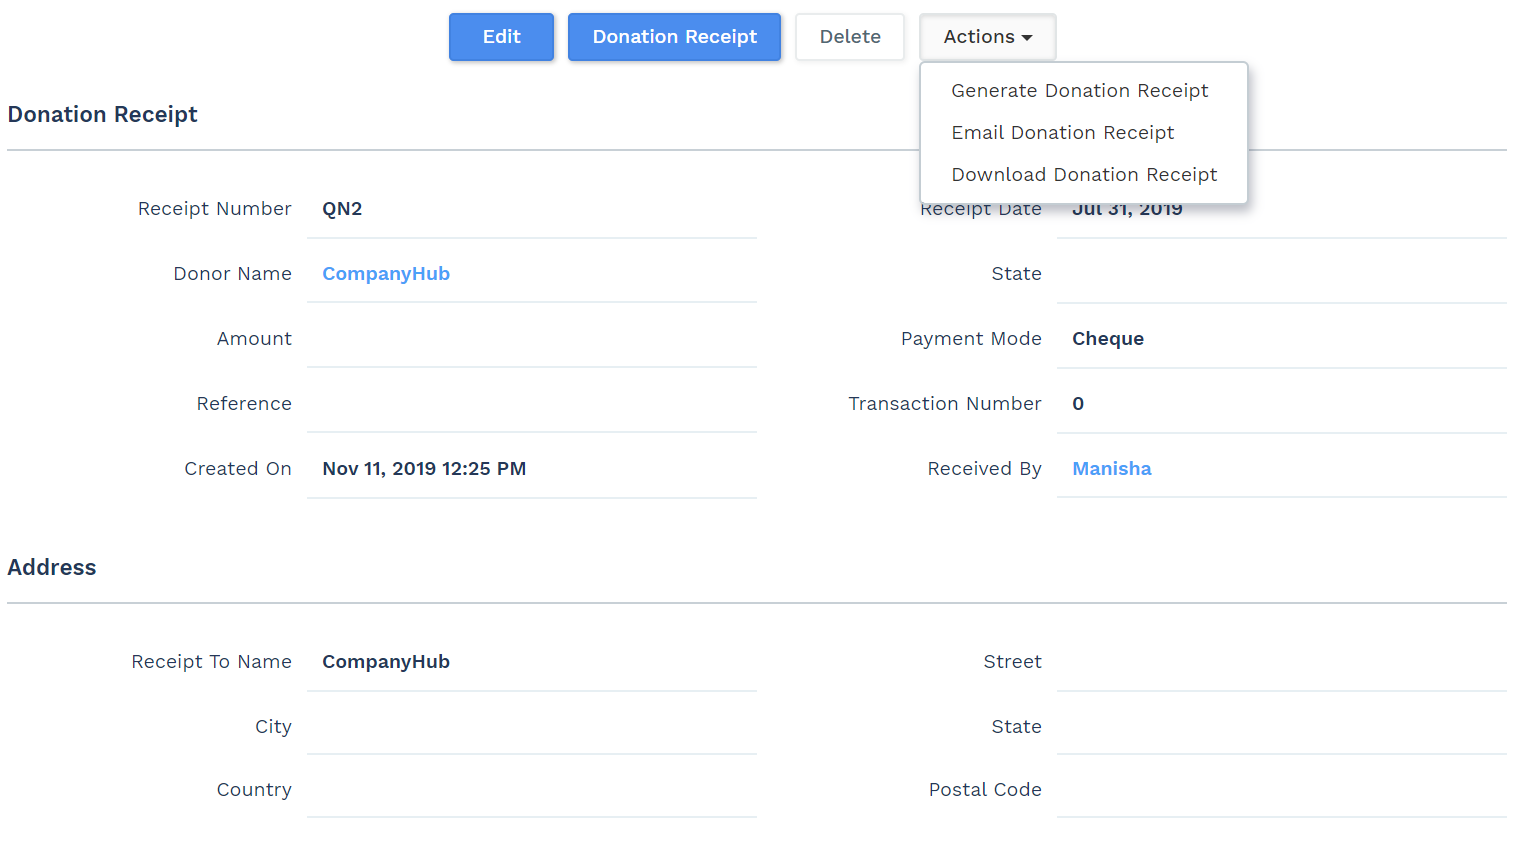This screenshot has width=1515, height=851.
Task: Click the empty Amount field
Action: point(530,339)
